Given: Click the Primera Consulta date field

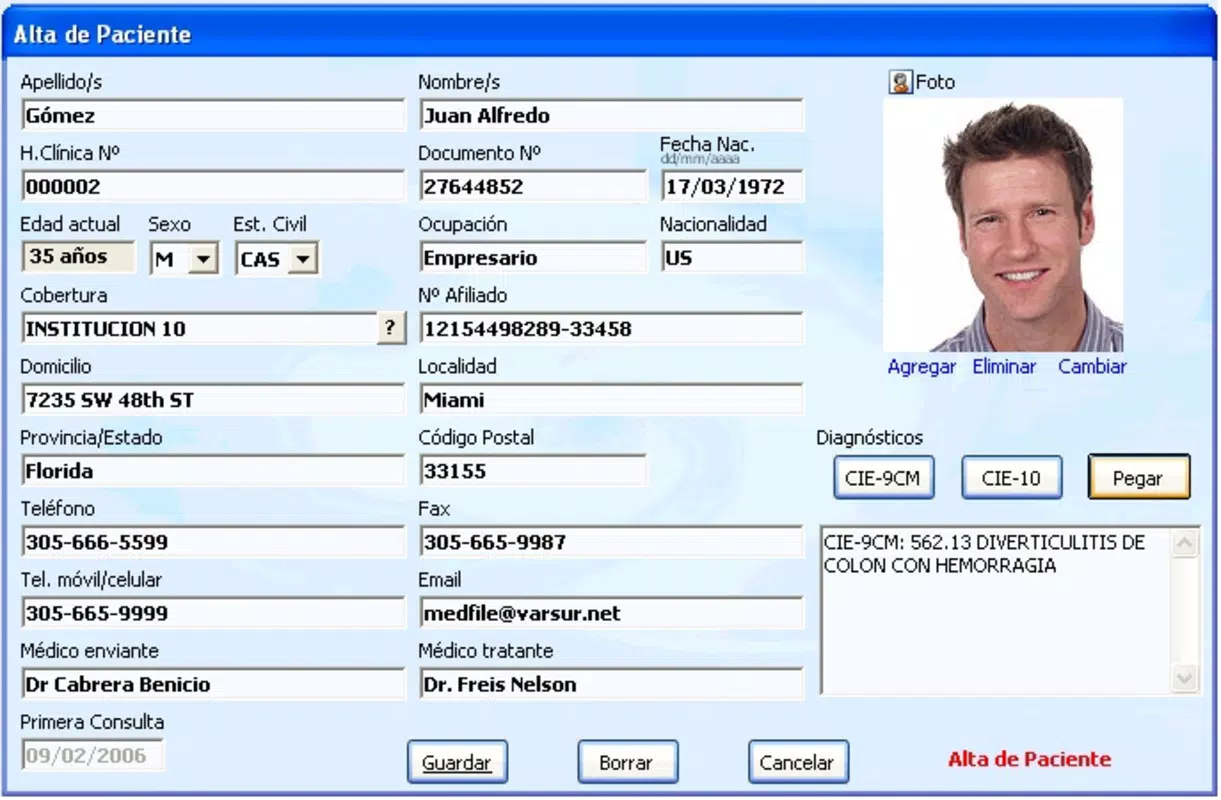Looking at the screenshot, I should 92,755.
